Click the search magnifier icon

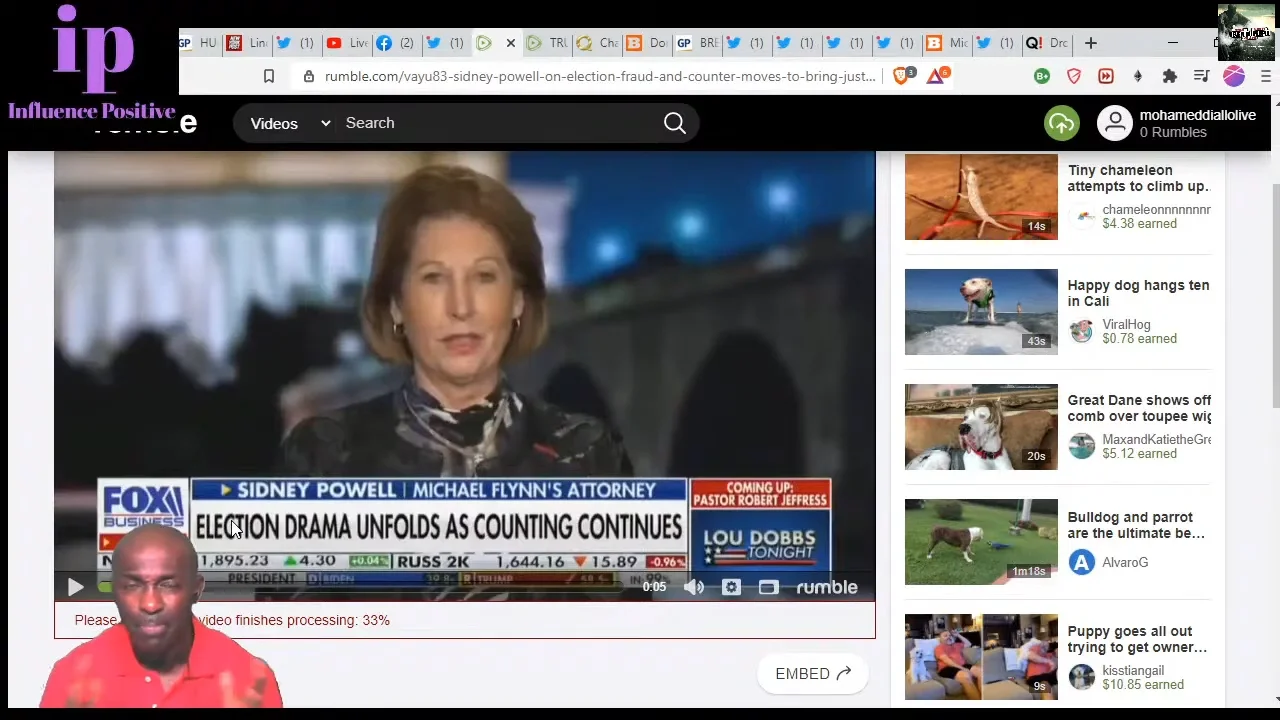675,123
